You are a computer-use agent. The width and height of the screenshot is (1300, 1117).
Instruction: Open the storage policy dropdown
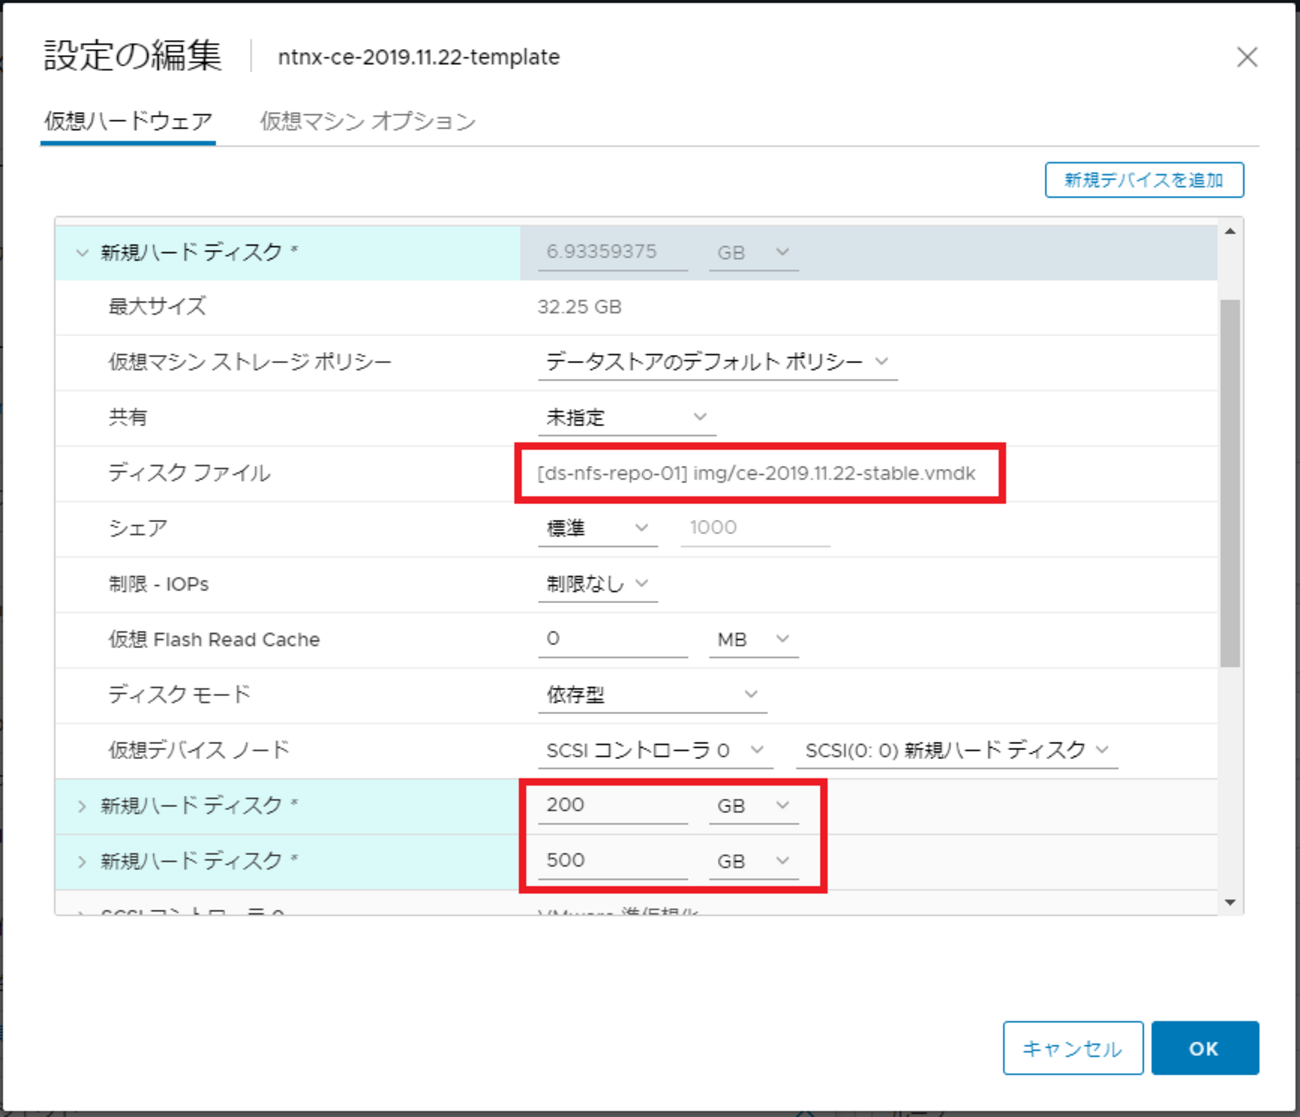click(716, 362)
